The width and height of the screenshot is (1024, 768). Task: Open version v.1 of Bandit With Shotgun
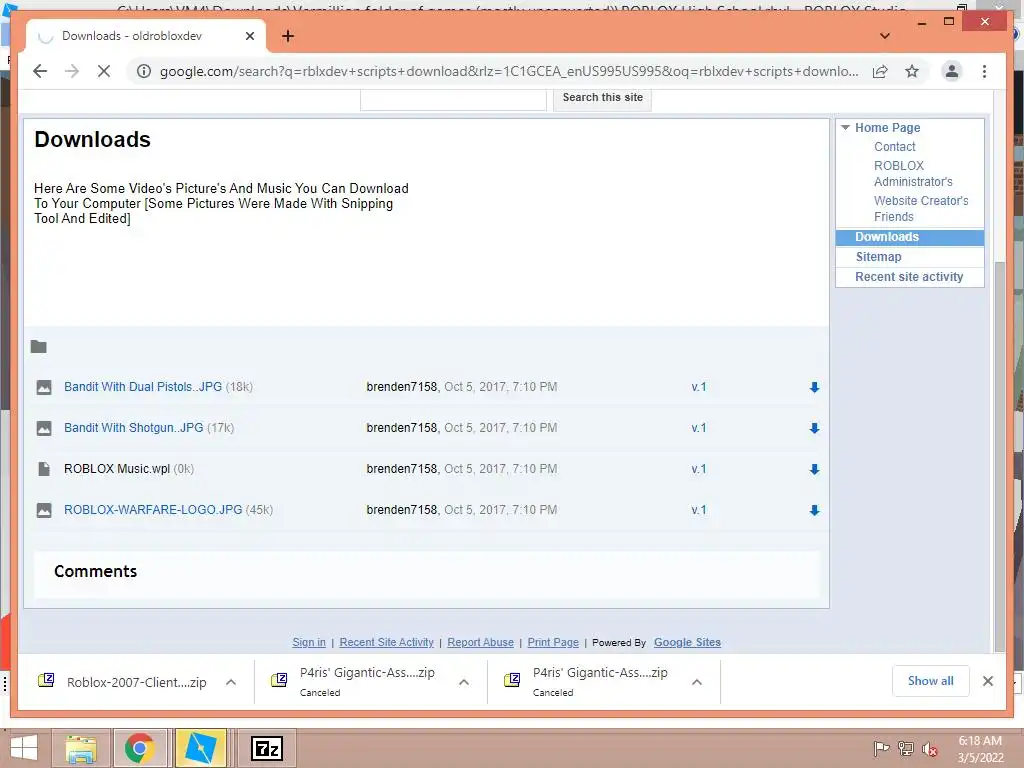pyautogui.click(x=699, y=428)
